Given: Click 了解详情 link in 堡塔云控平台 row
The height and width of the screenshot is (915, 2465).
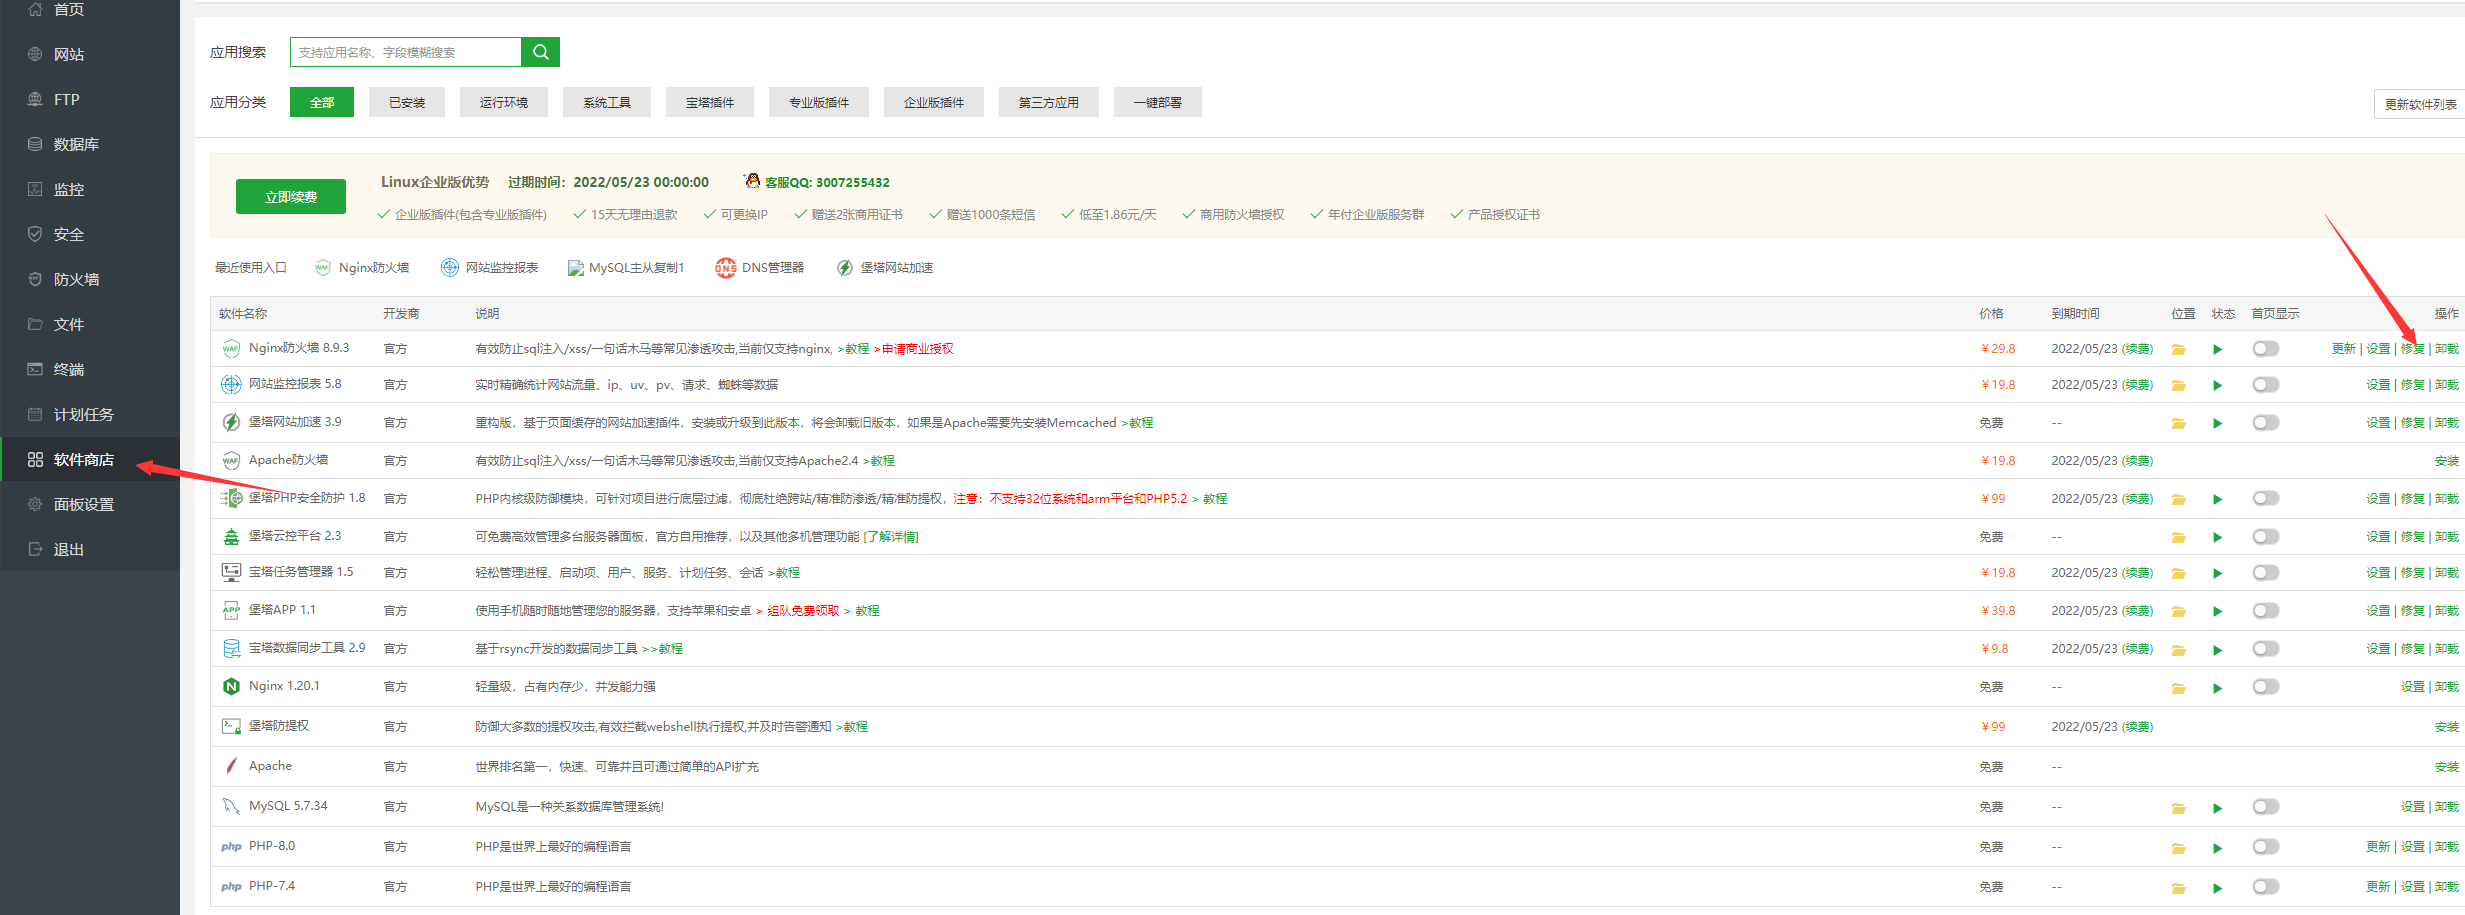Looking at the screenshot, I should [890, 537].
